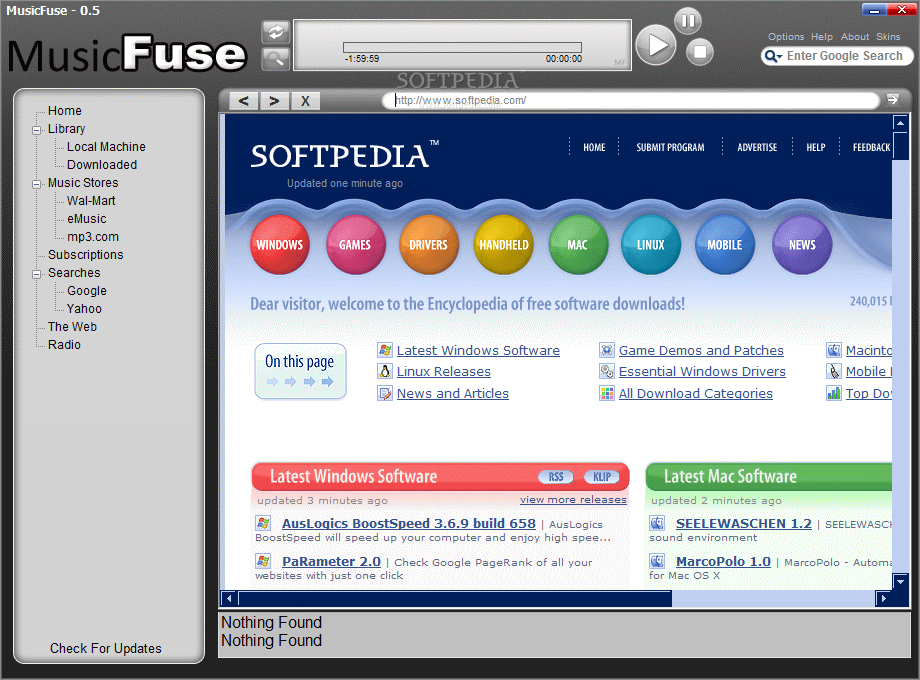
Task: Click the KLIP badge on Latest Windows Software
Action: pyautogui.click(x=602, y=477)
